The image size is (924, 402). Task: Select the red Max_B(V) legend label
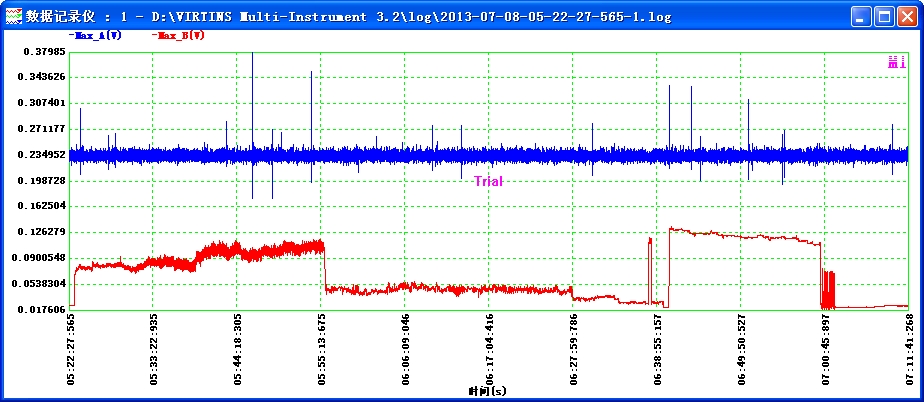point(178,35)
